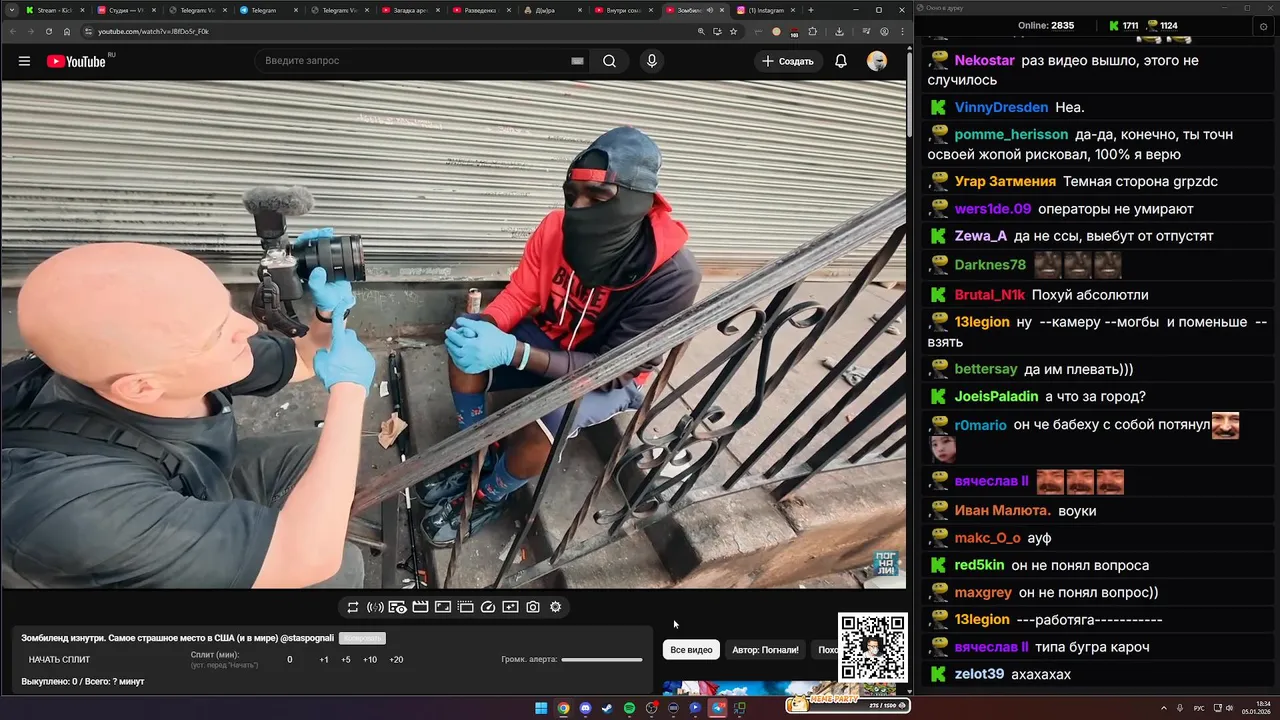Go to YouTube home via logo
Screen dimensions: 1280x720
click(x=76, y=61)
